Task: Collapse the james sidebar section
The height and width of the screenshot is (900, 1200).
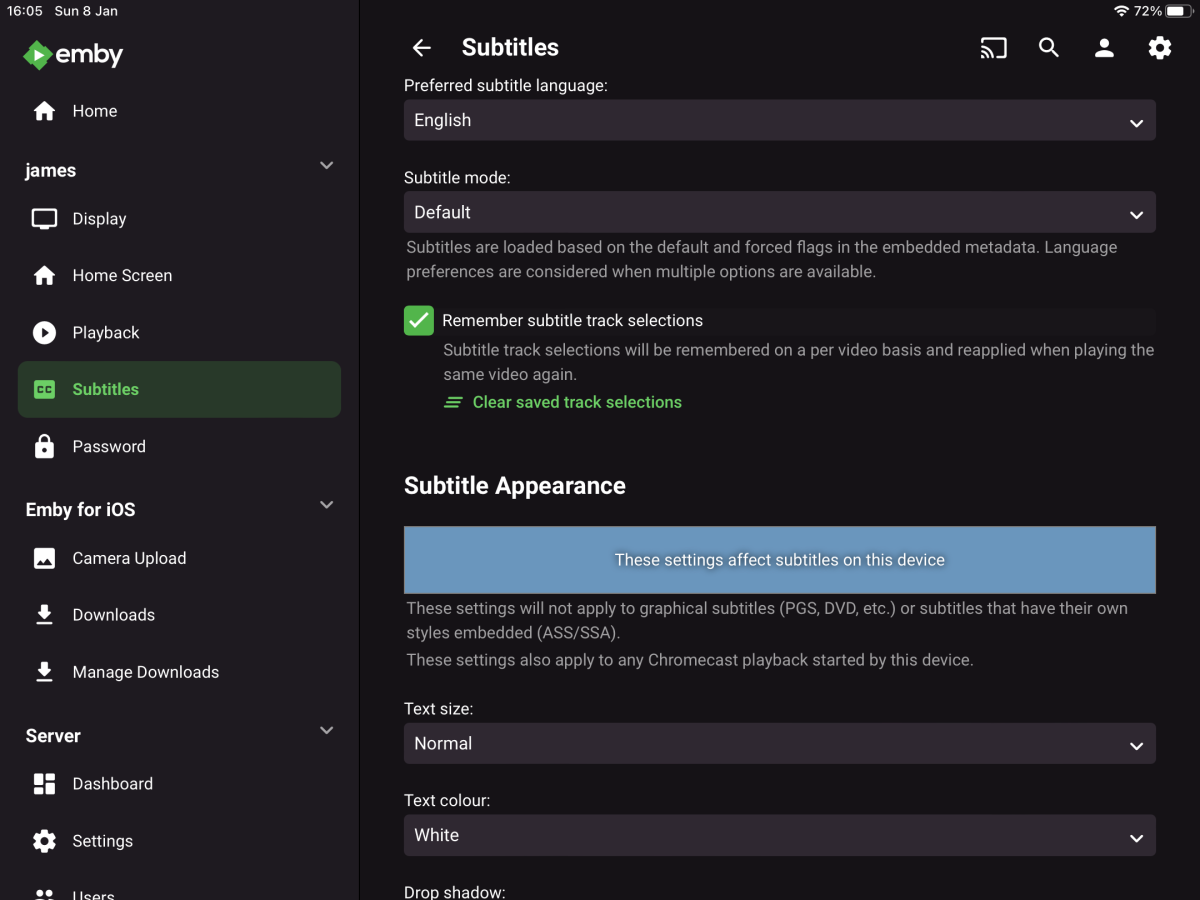Action: tap(326, 166)
